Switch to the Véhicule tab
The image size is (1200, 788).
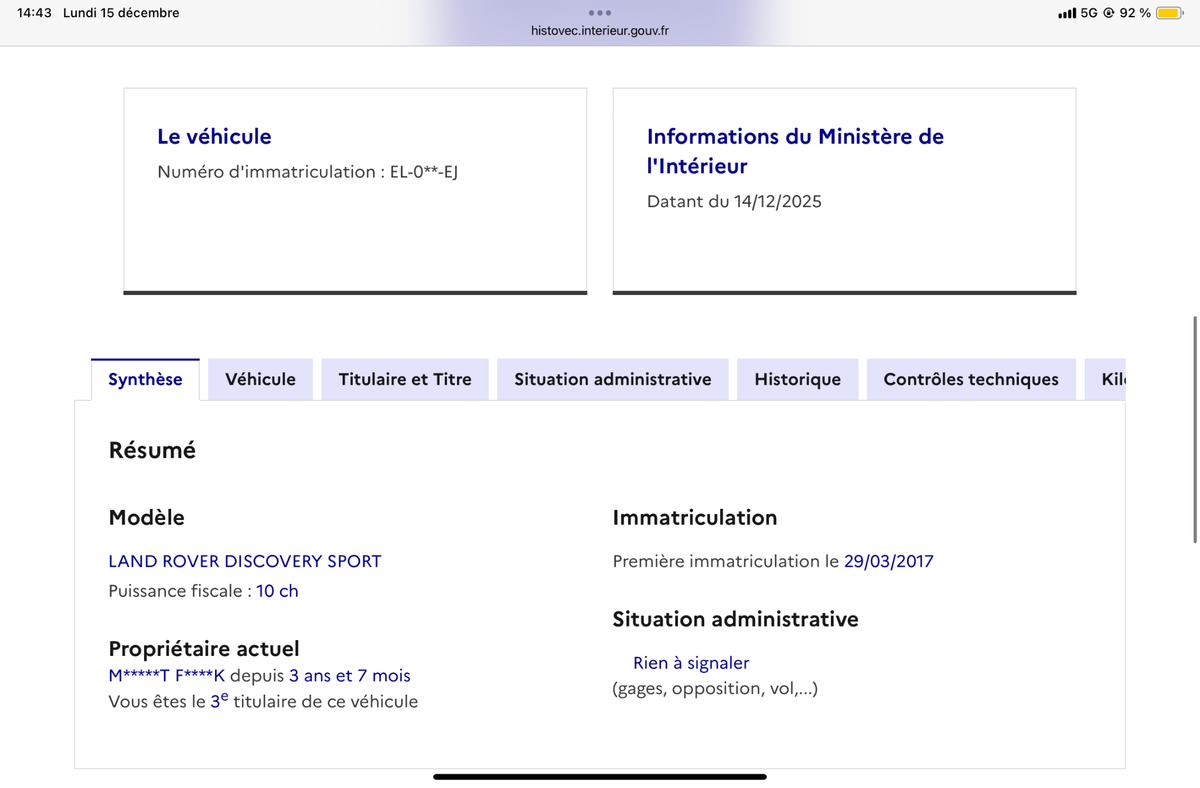click(x=260, y=379)
